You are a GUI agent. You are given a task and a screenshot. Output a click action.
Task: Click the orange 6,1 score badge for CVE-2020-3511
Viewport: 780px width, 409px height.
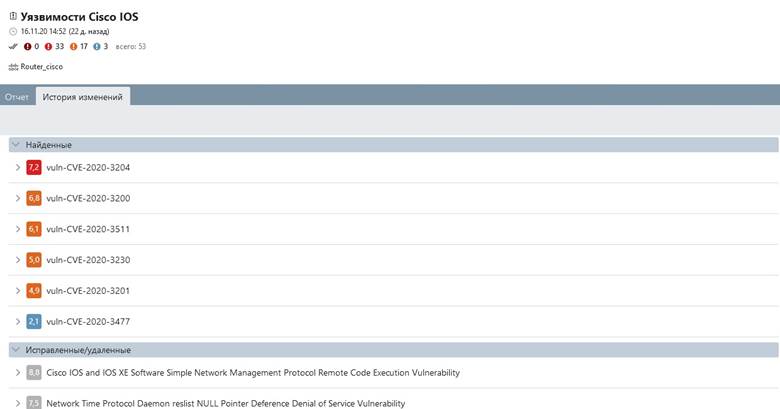click(x=34, y=229)
